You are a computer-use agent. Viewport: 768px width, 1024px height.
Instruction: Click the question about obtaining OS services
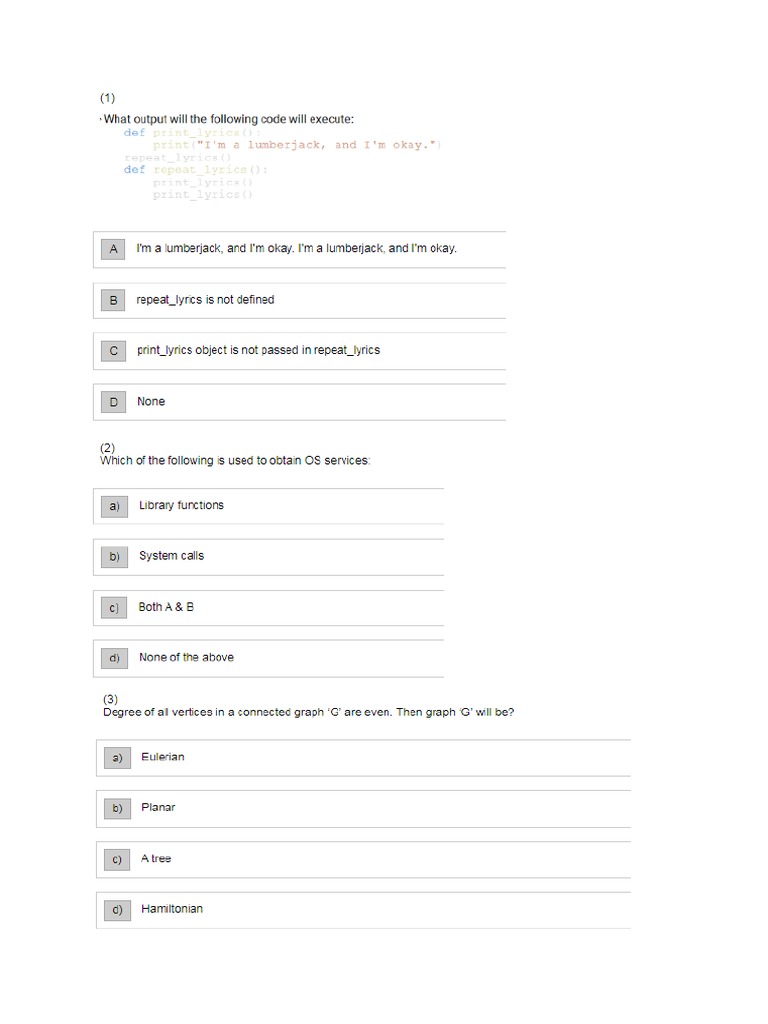click(x=235, y=461)
